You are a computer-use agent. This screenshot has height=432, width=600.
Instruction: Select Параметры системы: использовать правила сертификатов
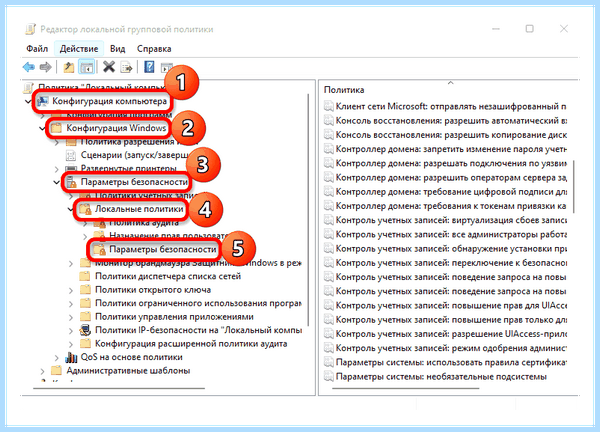pyautogui.click(x=451, y=362)
